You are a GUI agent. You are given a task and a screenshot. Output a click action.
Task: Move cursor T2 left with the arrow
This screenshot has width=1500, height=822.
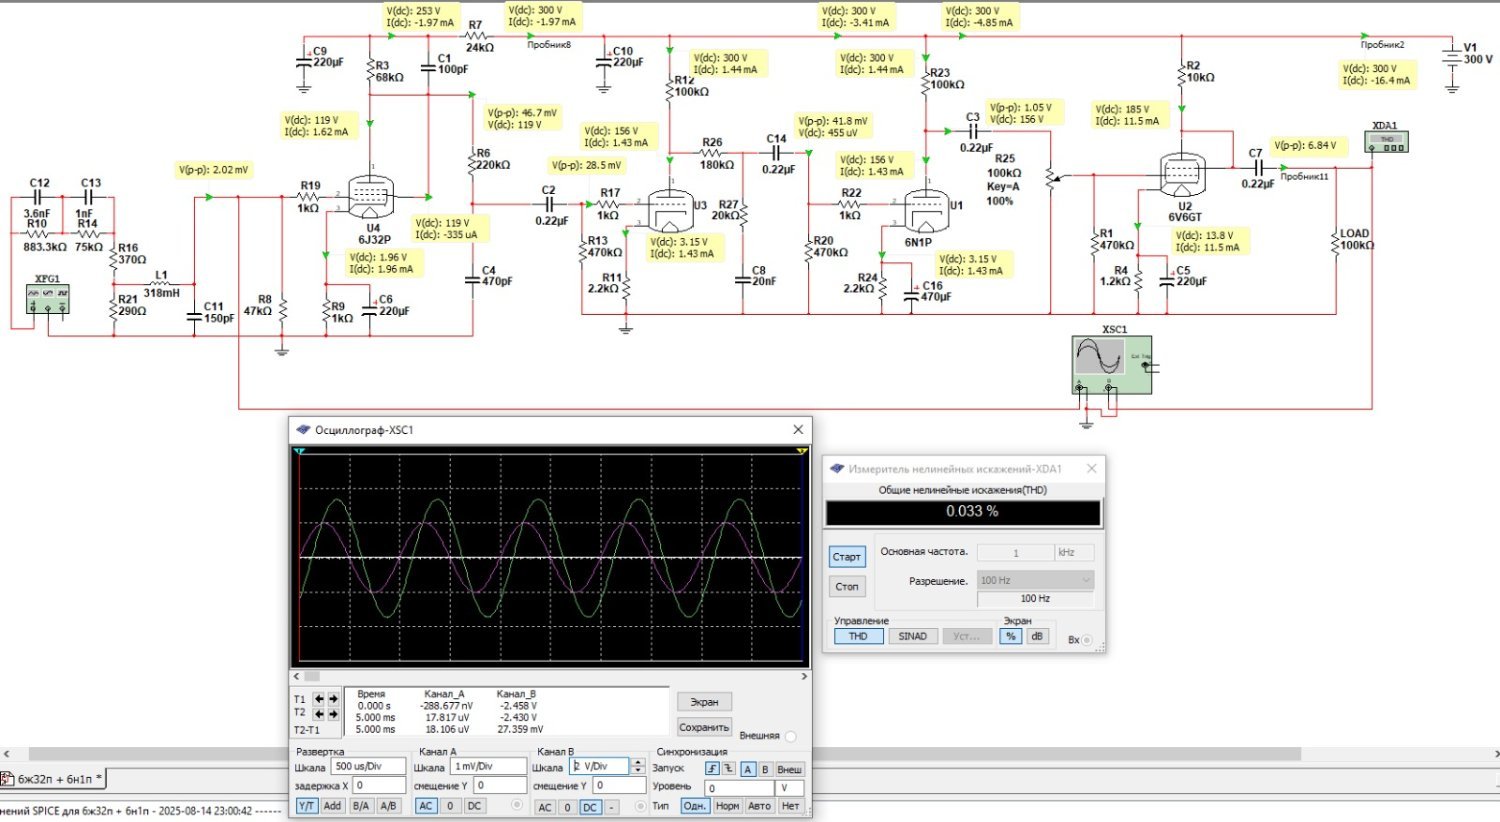pyautogui.click(x=319, y=714)
